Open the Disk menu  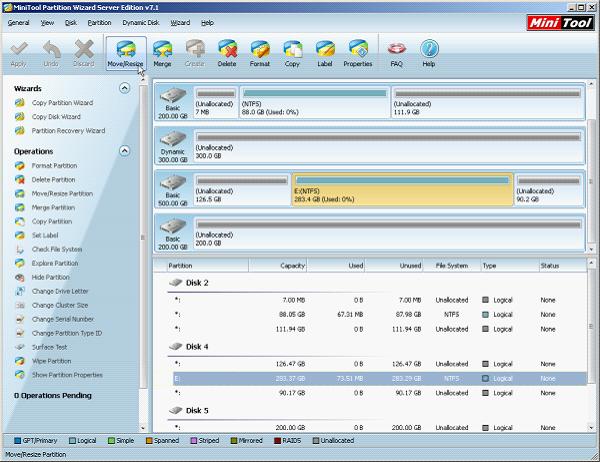tap(71, 23)
